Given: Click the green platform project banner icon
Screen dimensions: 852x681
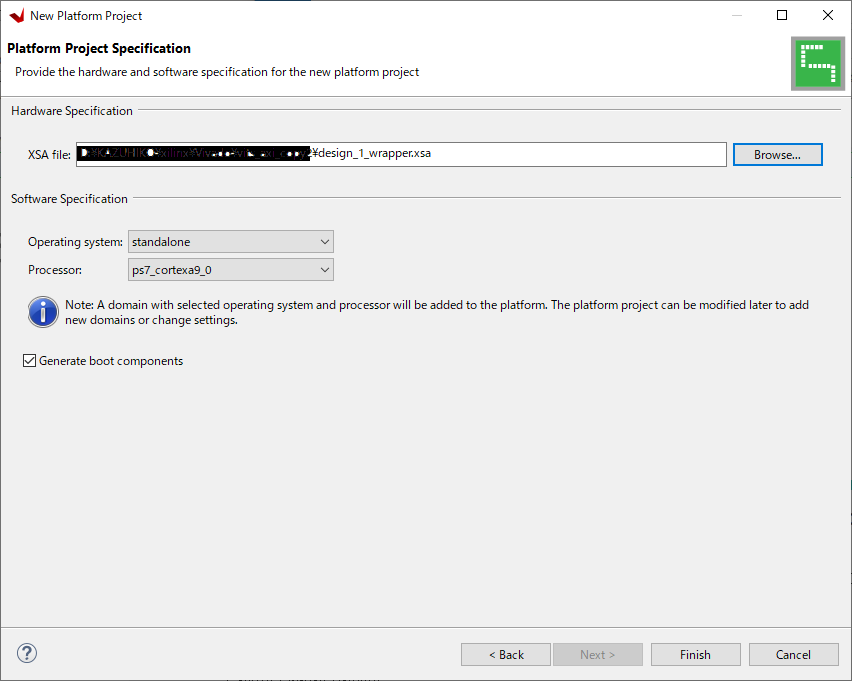Looking at the screenshot, I should [x=818, y=64].
